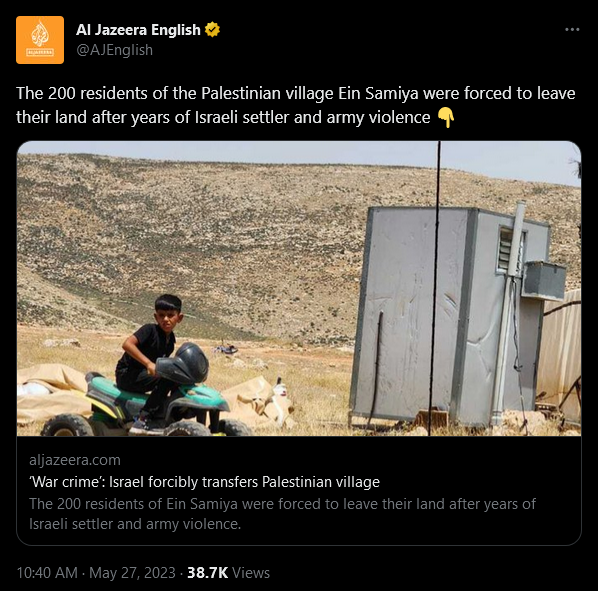
Task: Click the gray card description text
Action: [282, 514]
